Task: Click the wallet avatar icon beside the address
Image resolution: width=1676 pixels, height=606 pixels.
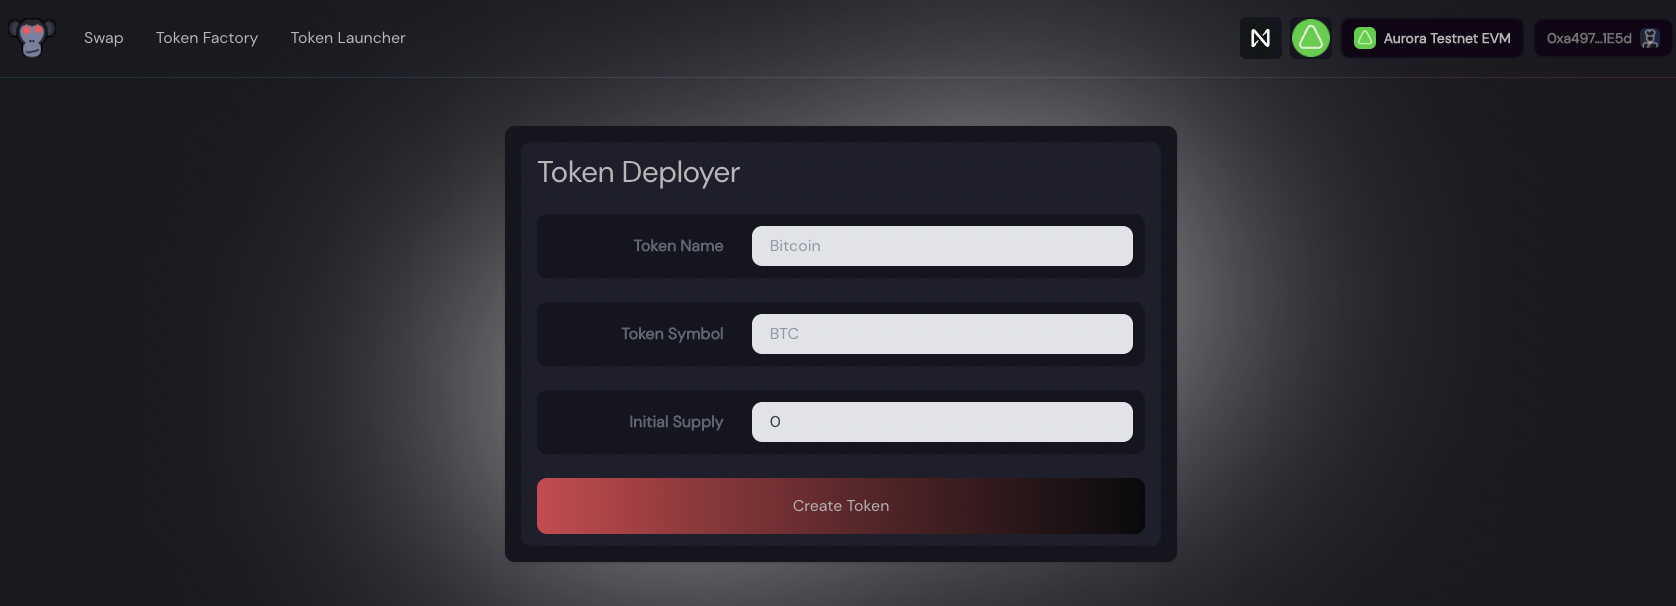Action: pyautogui.click(x=1650, y=38)
